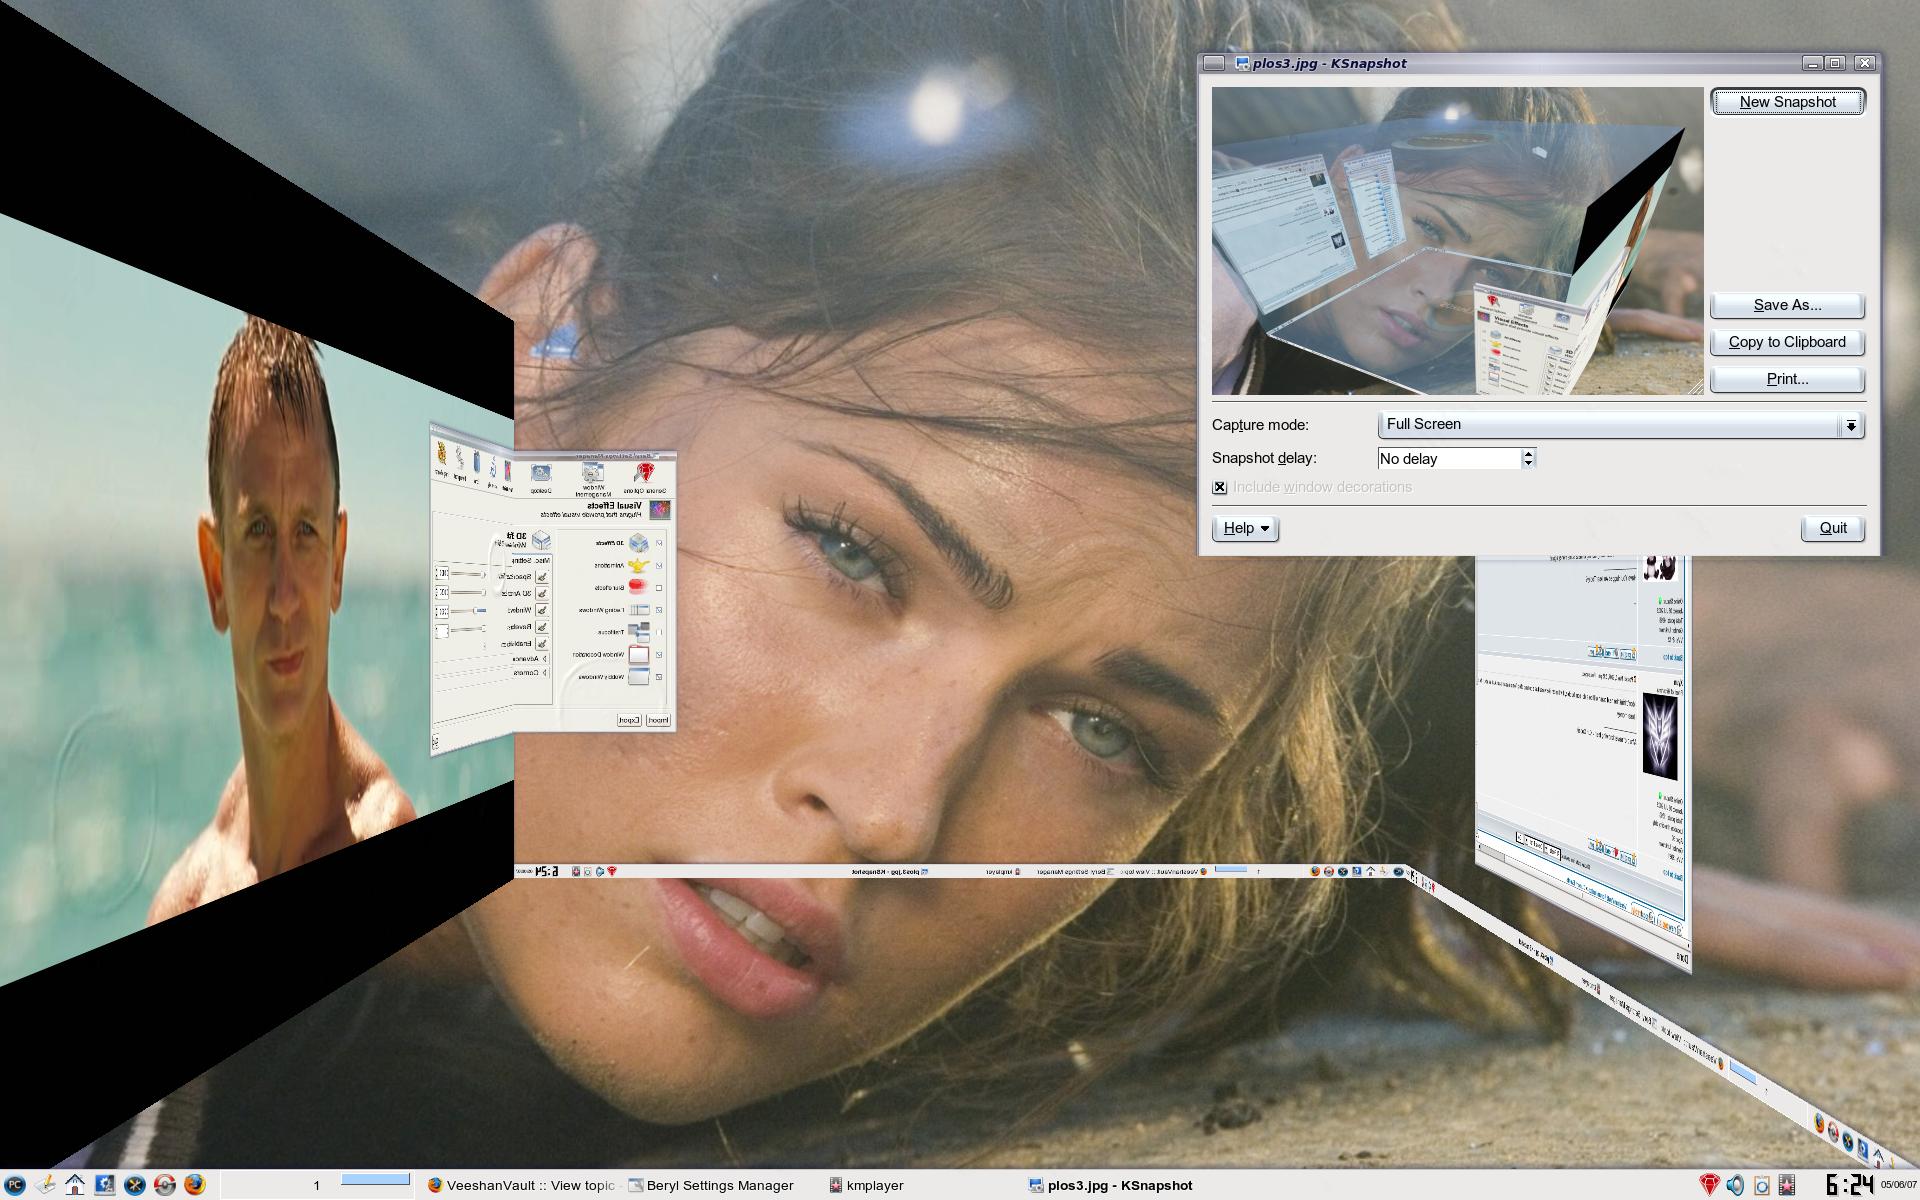Click the Capture mode dropdown arrow
The height and width of the screenshot is (1200, 1920).
1851,426
